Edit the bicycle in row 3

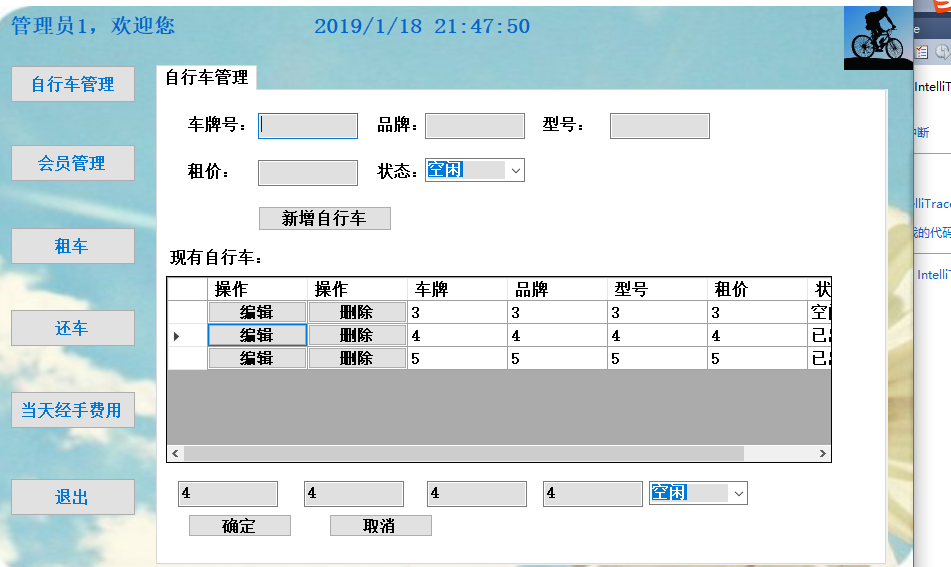[x=257, y=312]
